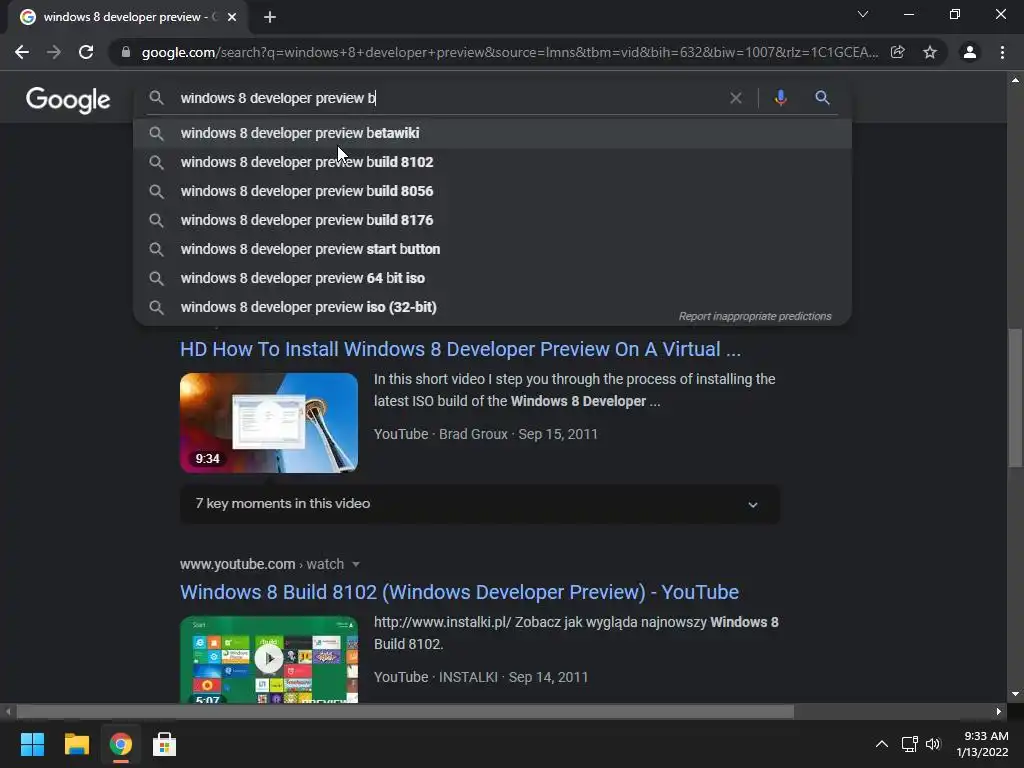The image size is (1024, 768).
Task: Share this page with the share icon
Action: tap(898, 52)
